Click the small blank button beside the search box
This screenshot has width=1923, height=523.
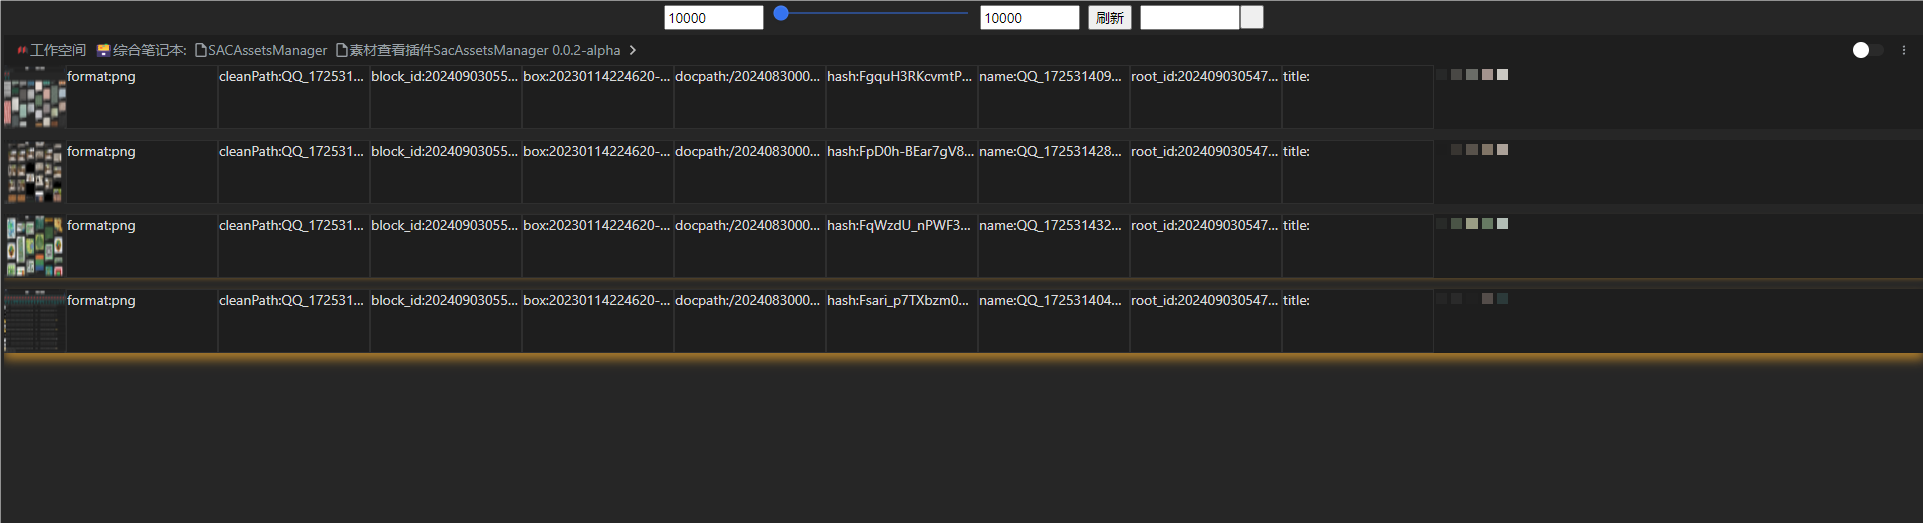(1252, 18)
